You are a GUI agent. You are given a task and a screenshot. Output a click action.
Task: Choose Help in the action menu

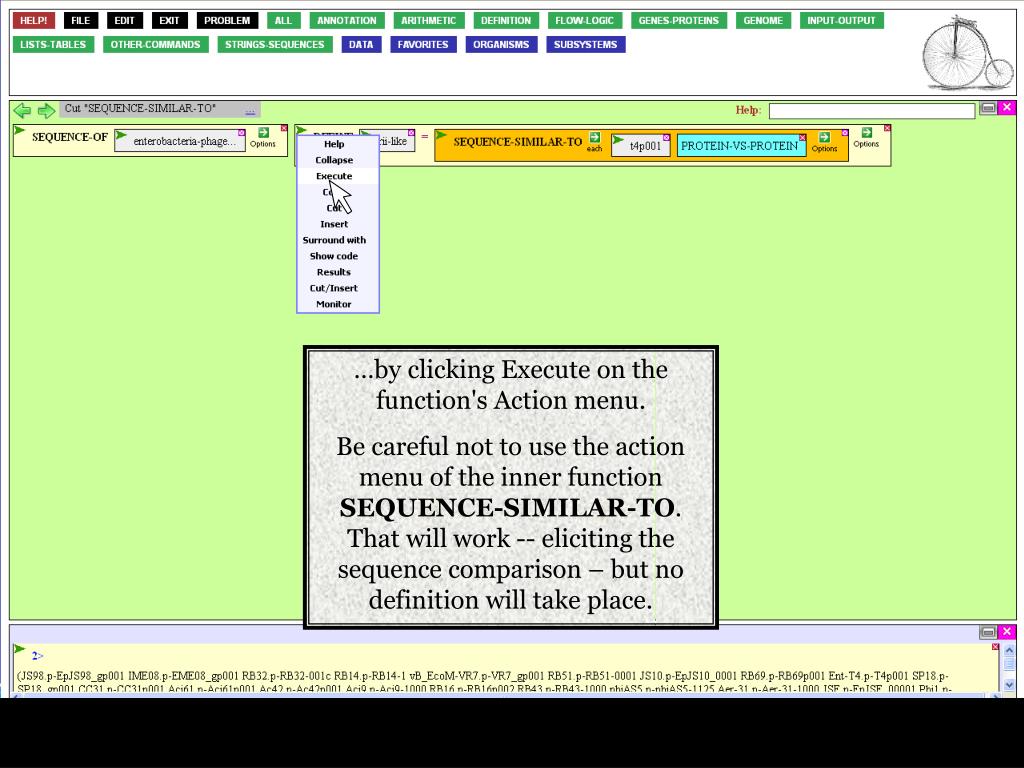click(334, 144)
